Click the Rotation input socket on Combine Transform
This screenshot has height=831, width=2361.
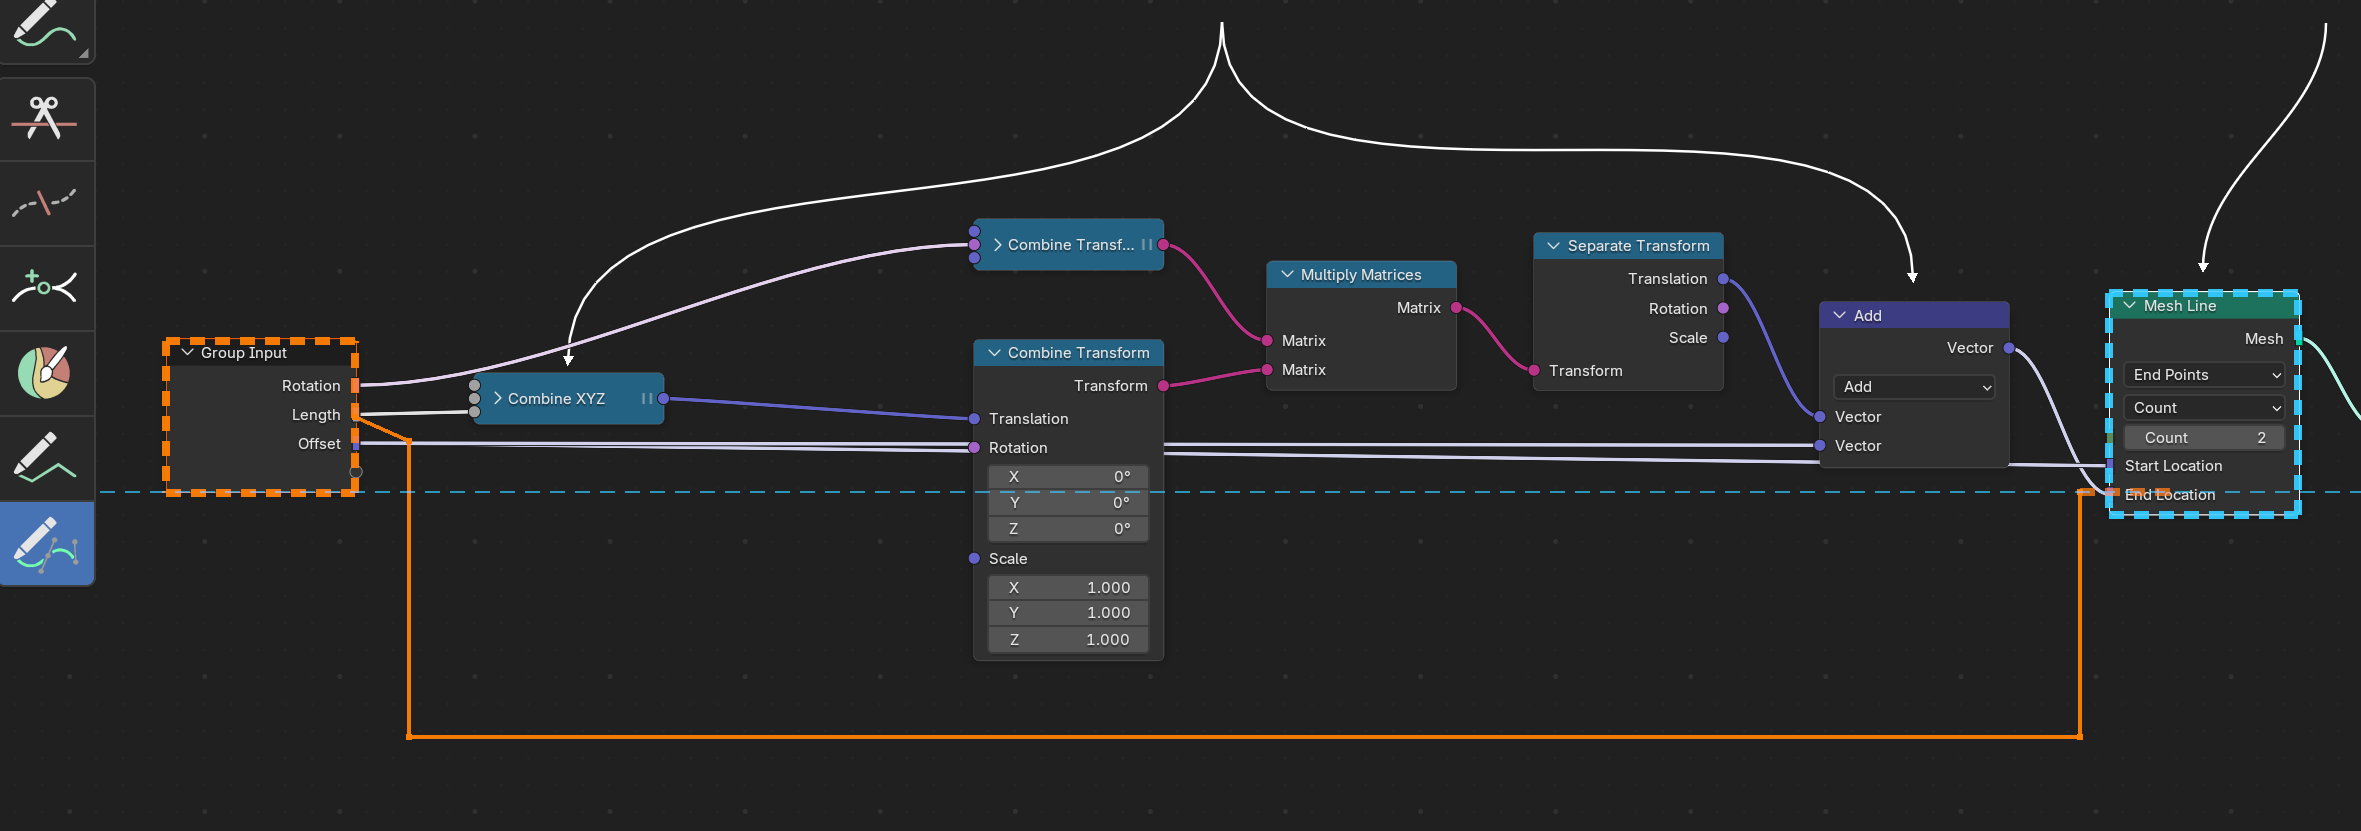click(974, 447)
